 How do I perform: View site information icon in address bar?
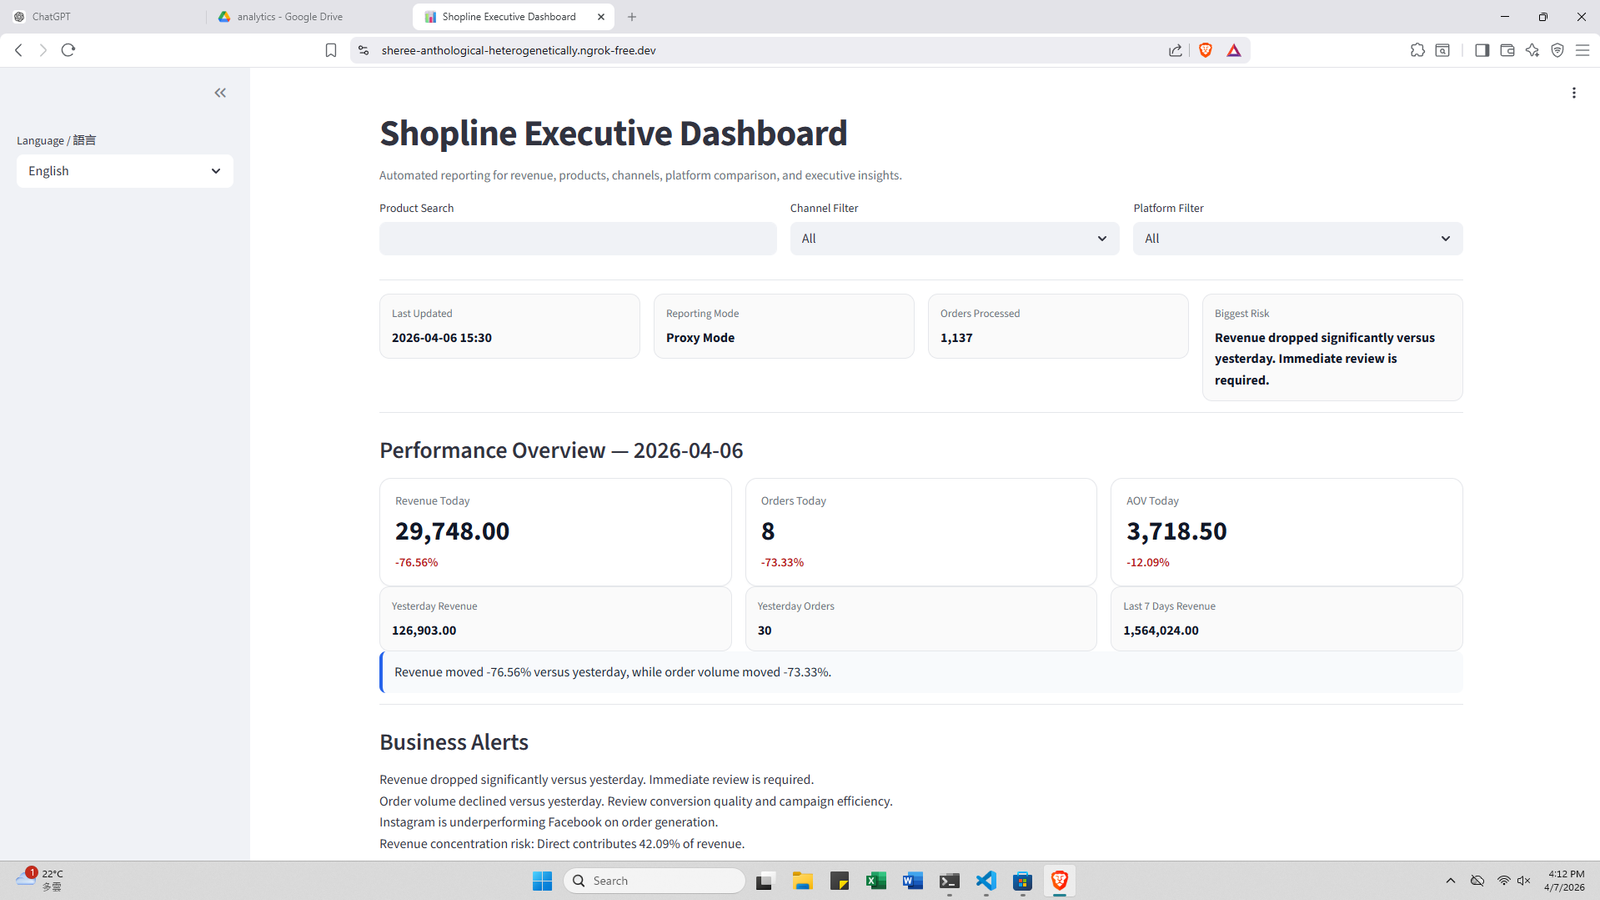pyautogui.click(x=363, y=50)
